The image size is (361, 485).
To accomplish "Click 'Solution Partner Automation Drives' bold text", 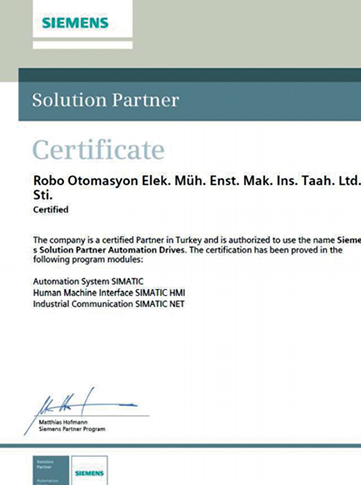I will pos(112,250).
